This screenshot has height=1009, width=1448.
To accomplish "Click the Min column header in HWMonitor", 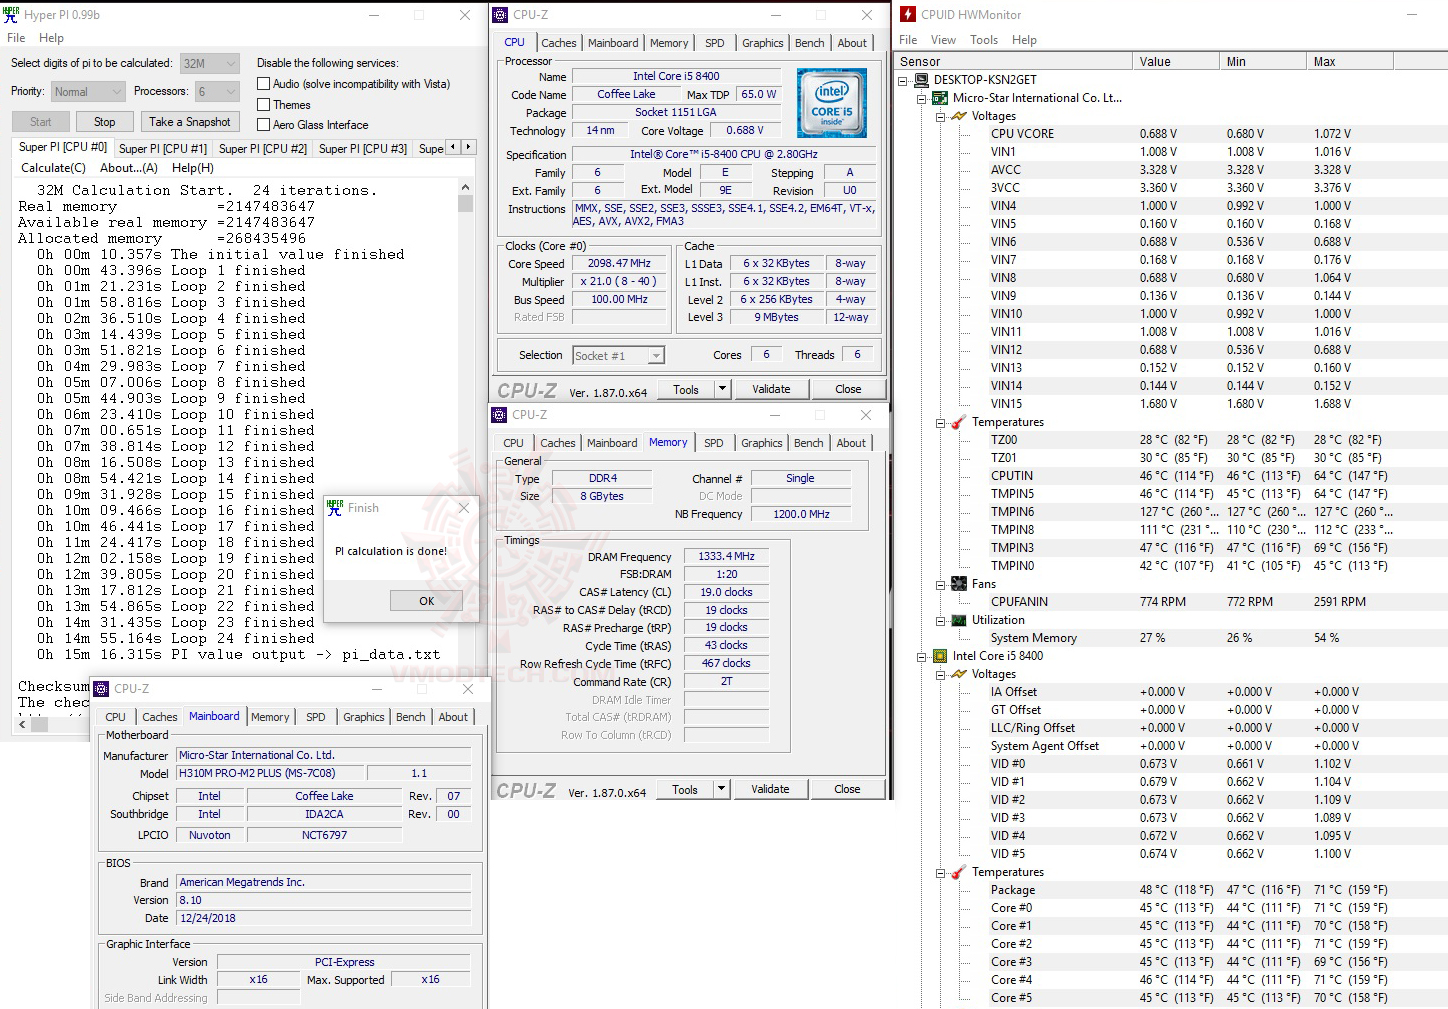I will point(1264,61).
